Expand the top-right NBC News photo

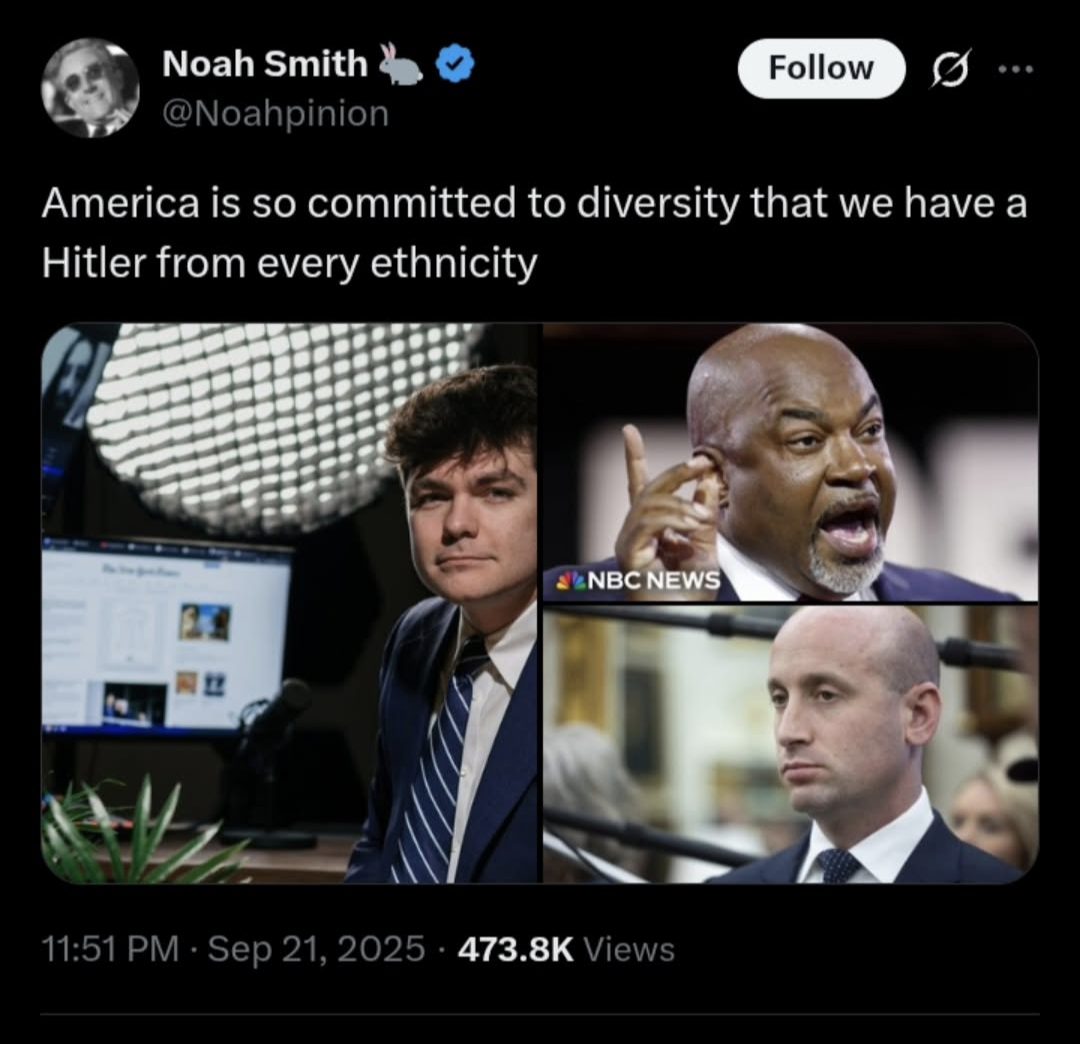tap(791, 462)
